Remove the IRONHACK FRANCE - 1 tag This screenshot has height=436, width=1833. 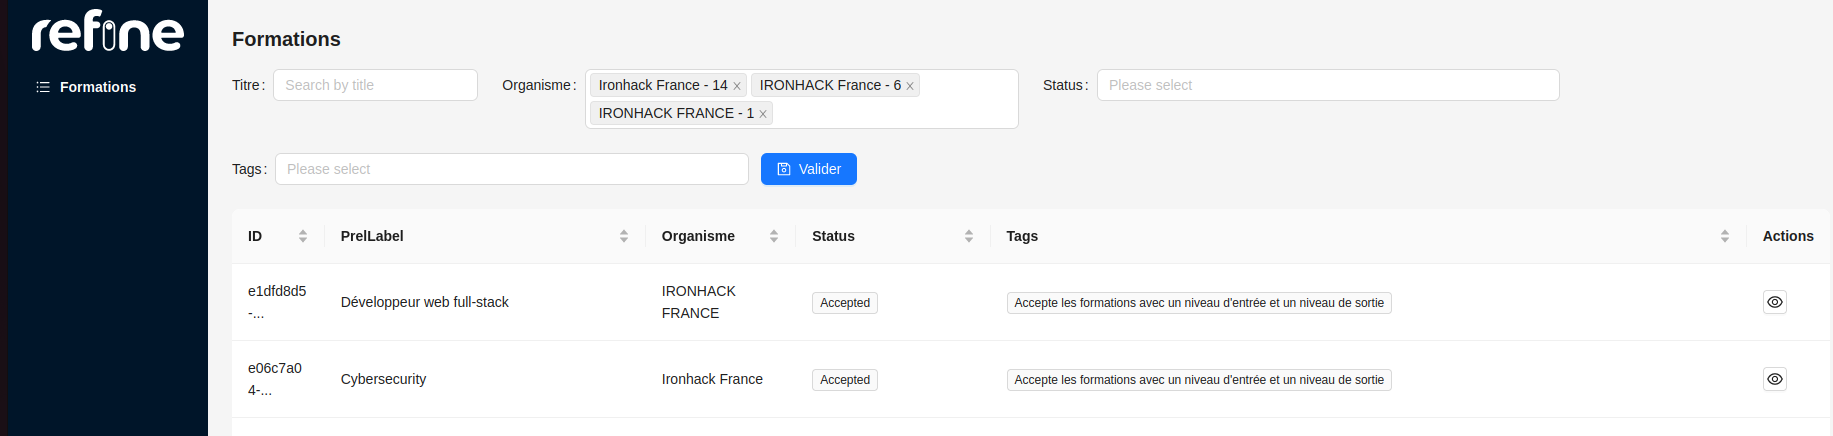coord(763,114)
